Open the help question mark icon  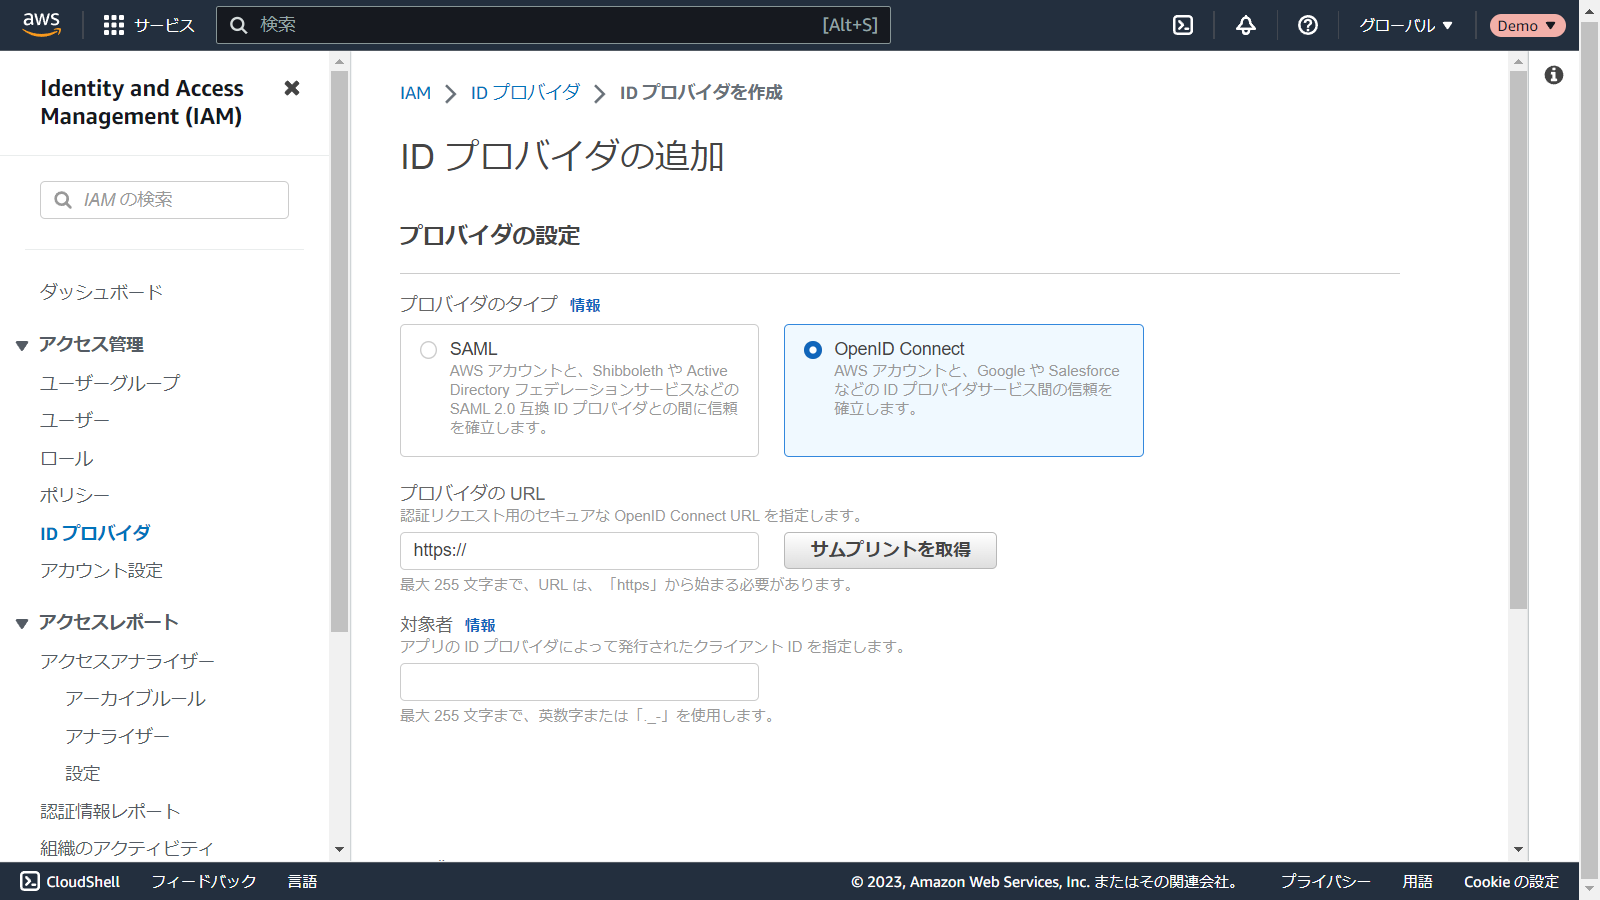(1308, 25)
